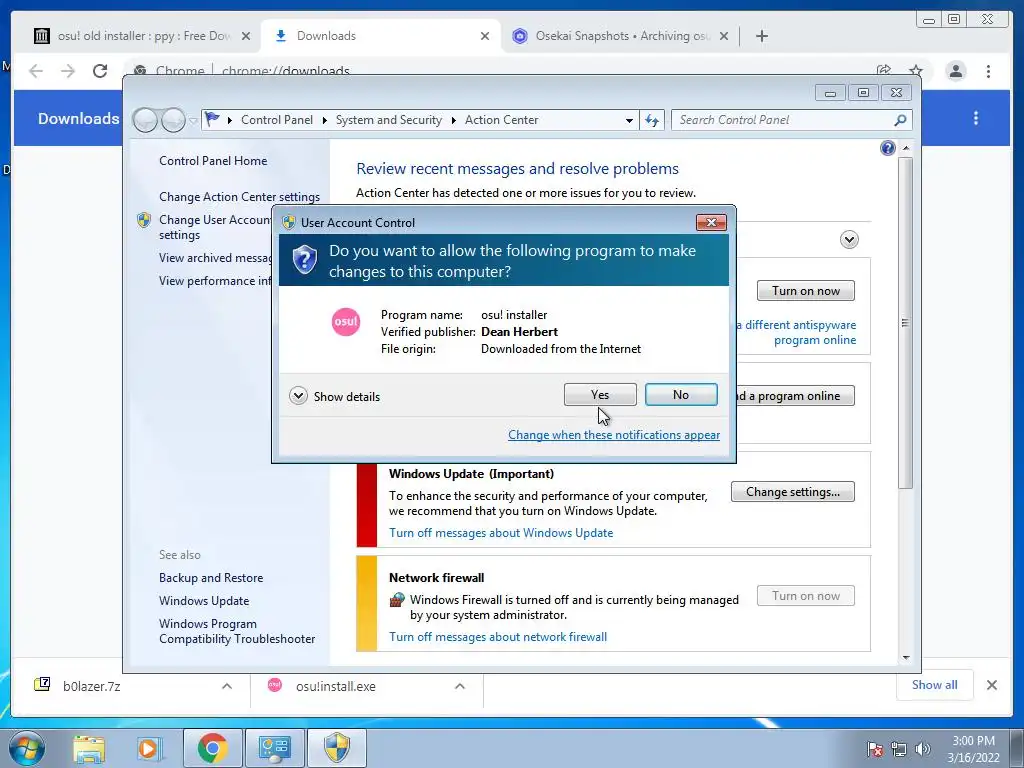
Task: Click Control Panel forward navigation button
Action: click(173, 120)
